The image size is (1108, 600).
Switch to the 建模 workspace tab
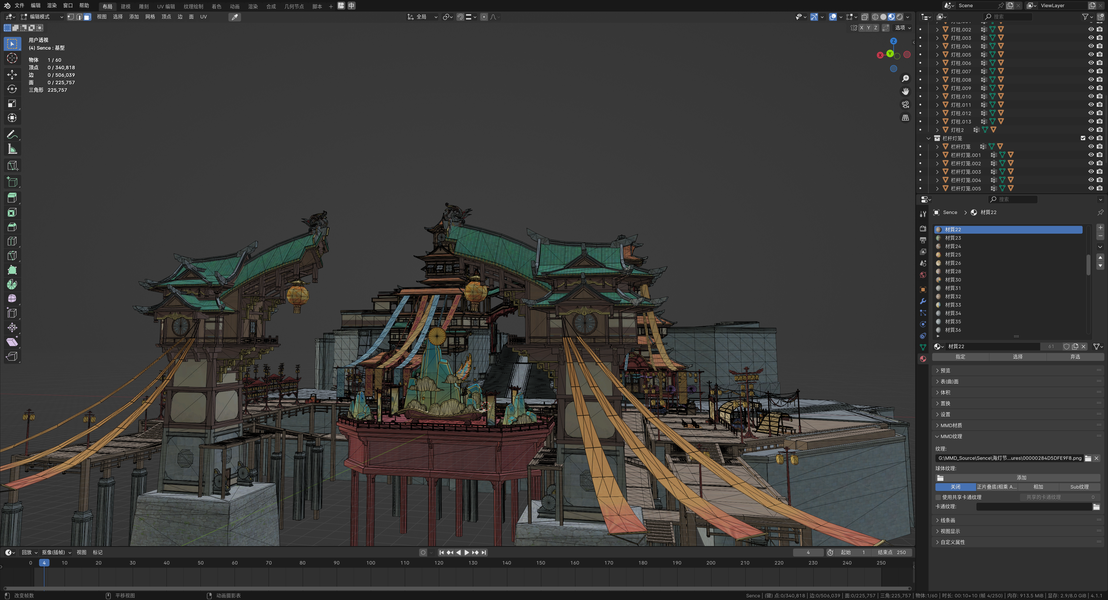[x=125, y=6]
